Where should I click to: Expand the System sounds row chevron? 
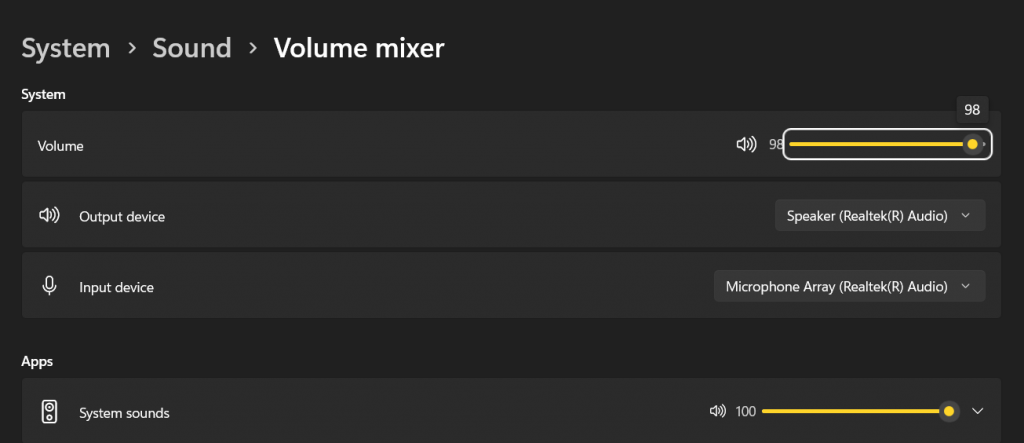point(978,411)
